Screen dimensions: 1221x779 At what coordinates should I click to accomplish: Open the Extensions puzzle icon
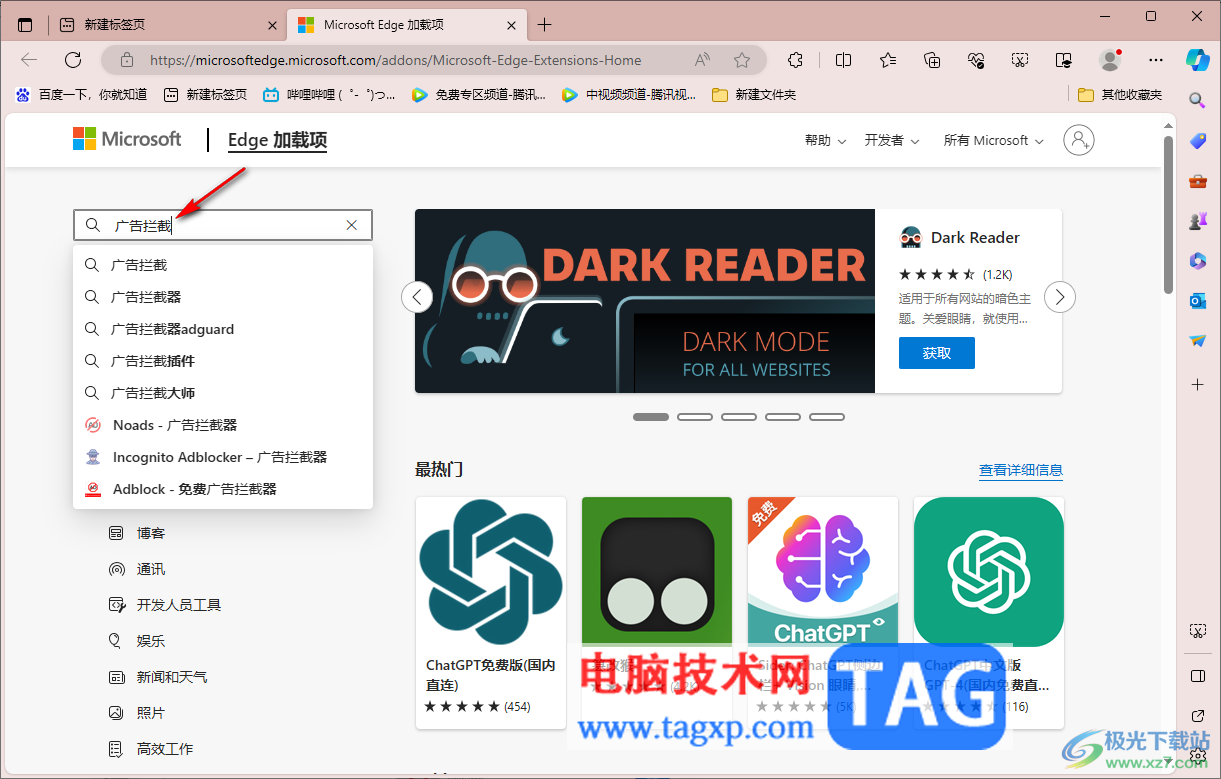[x=796, y=60]
